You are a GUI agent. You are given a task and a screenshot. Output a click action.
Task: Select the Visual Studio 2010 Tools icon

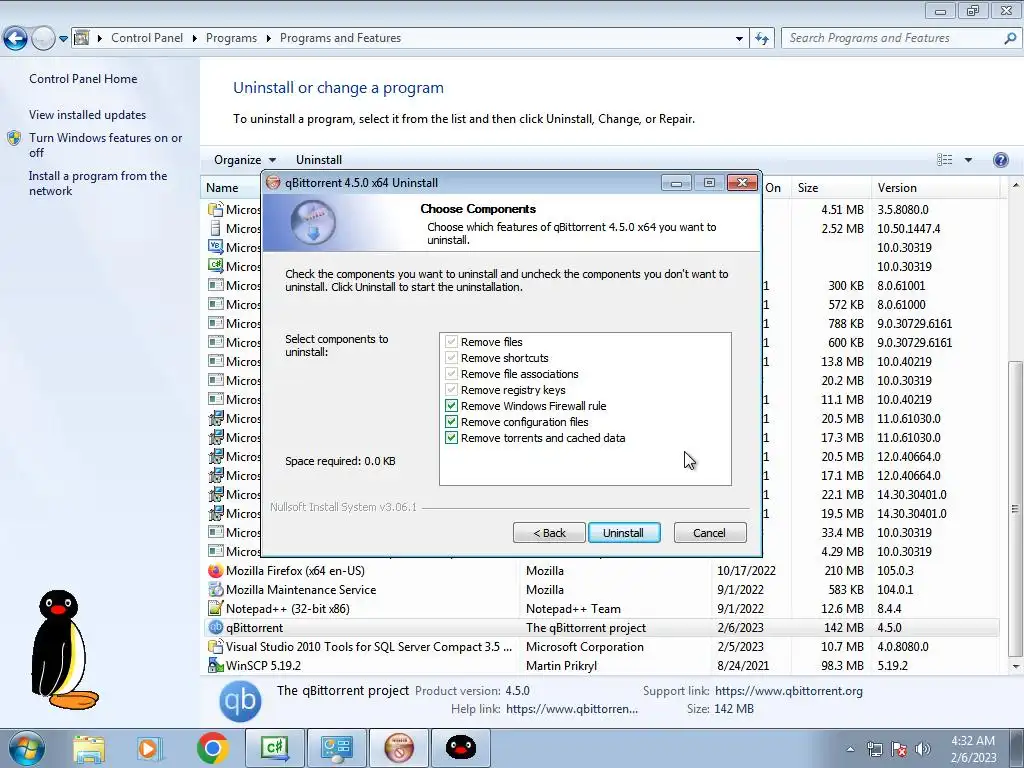coord(216,647)
